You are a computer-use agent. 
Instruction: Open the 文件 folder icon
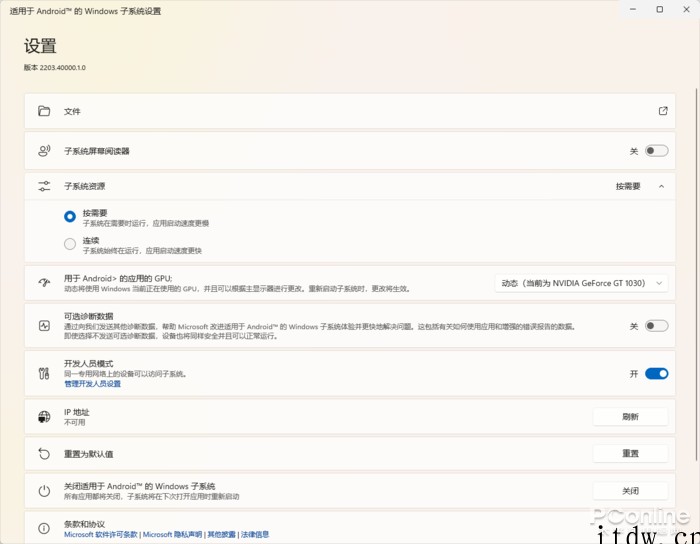click(x=44, y=111)
